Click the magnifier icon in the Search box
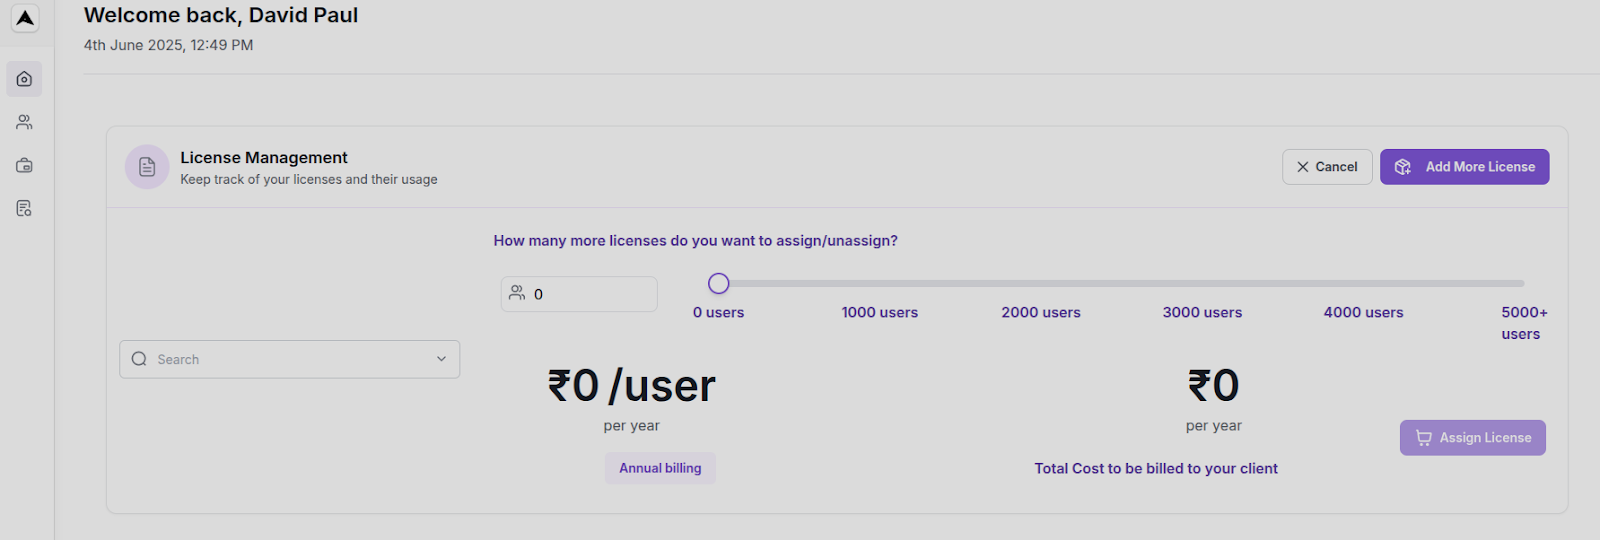Screen dimensions: 1600x540 [139, 359]
